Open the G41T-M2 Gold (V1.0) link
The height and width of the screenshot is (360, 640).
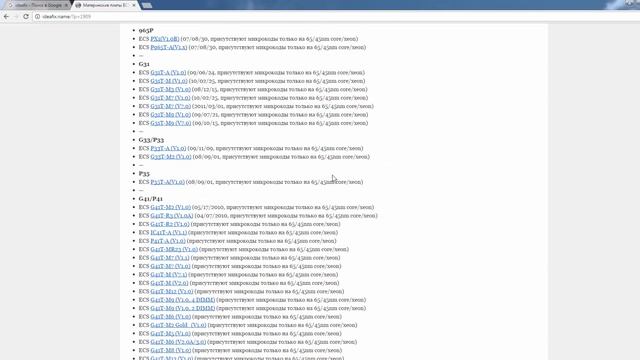tap(178, 325)
